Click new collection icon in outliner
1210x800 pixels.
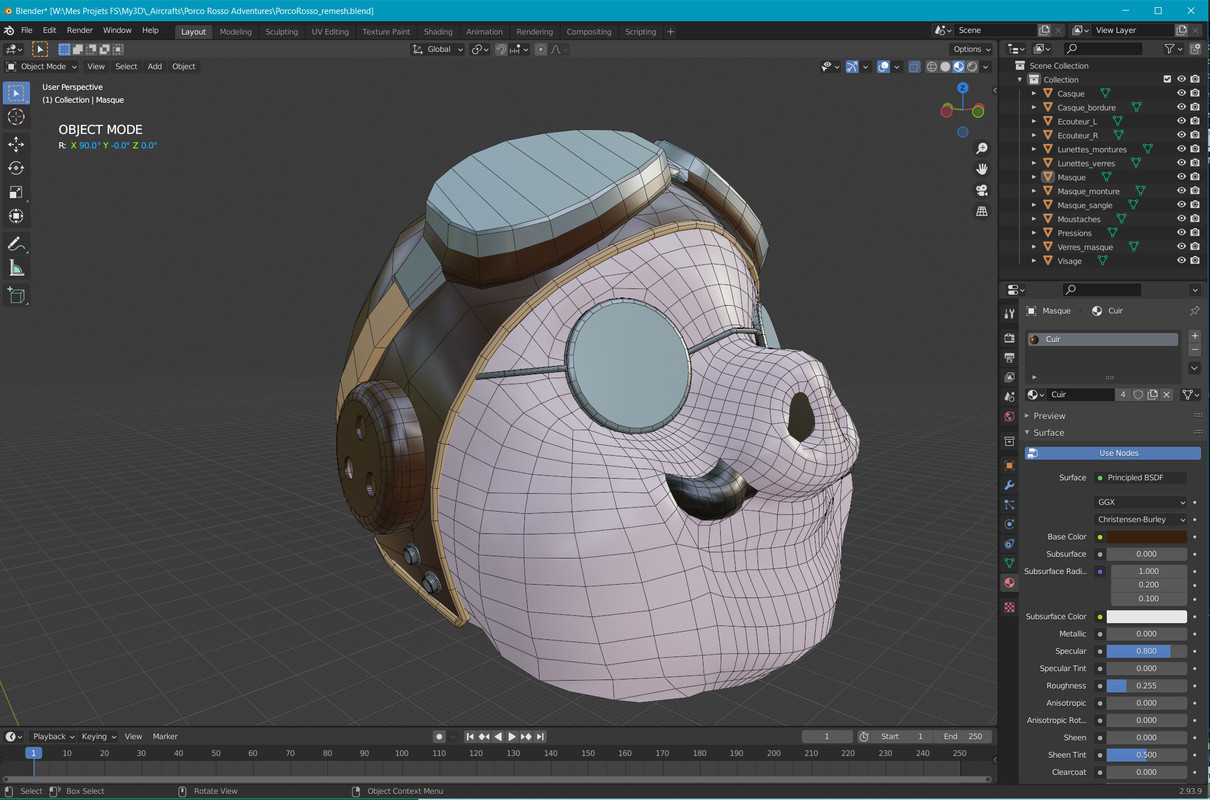tap(1195, 48)
